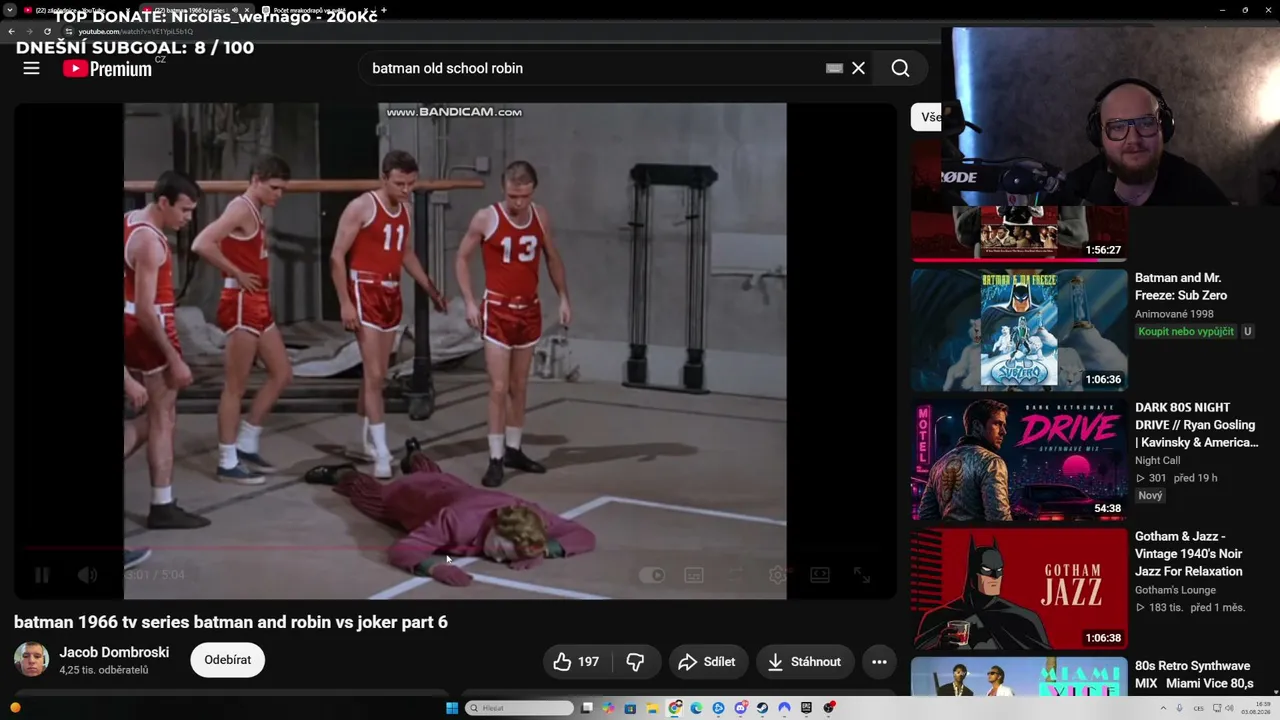1280x720 pixels.
Task: Click the YouTube search text field
Action: click(x=594, y=68)
